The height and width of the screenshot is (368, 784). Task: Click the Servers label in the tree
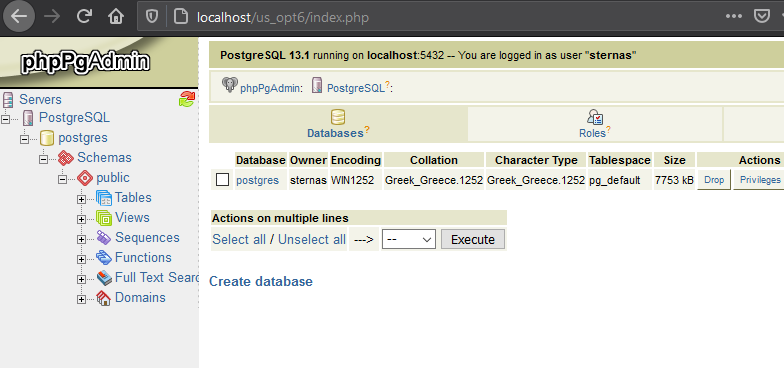[x=40, y=100]
